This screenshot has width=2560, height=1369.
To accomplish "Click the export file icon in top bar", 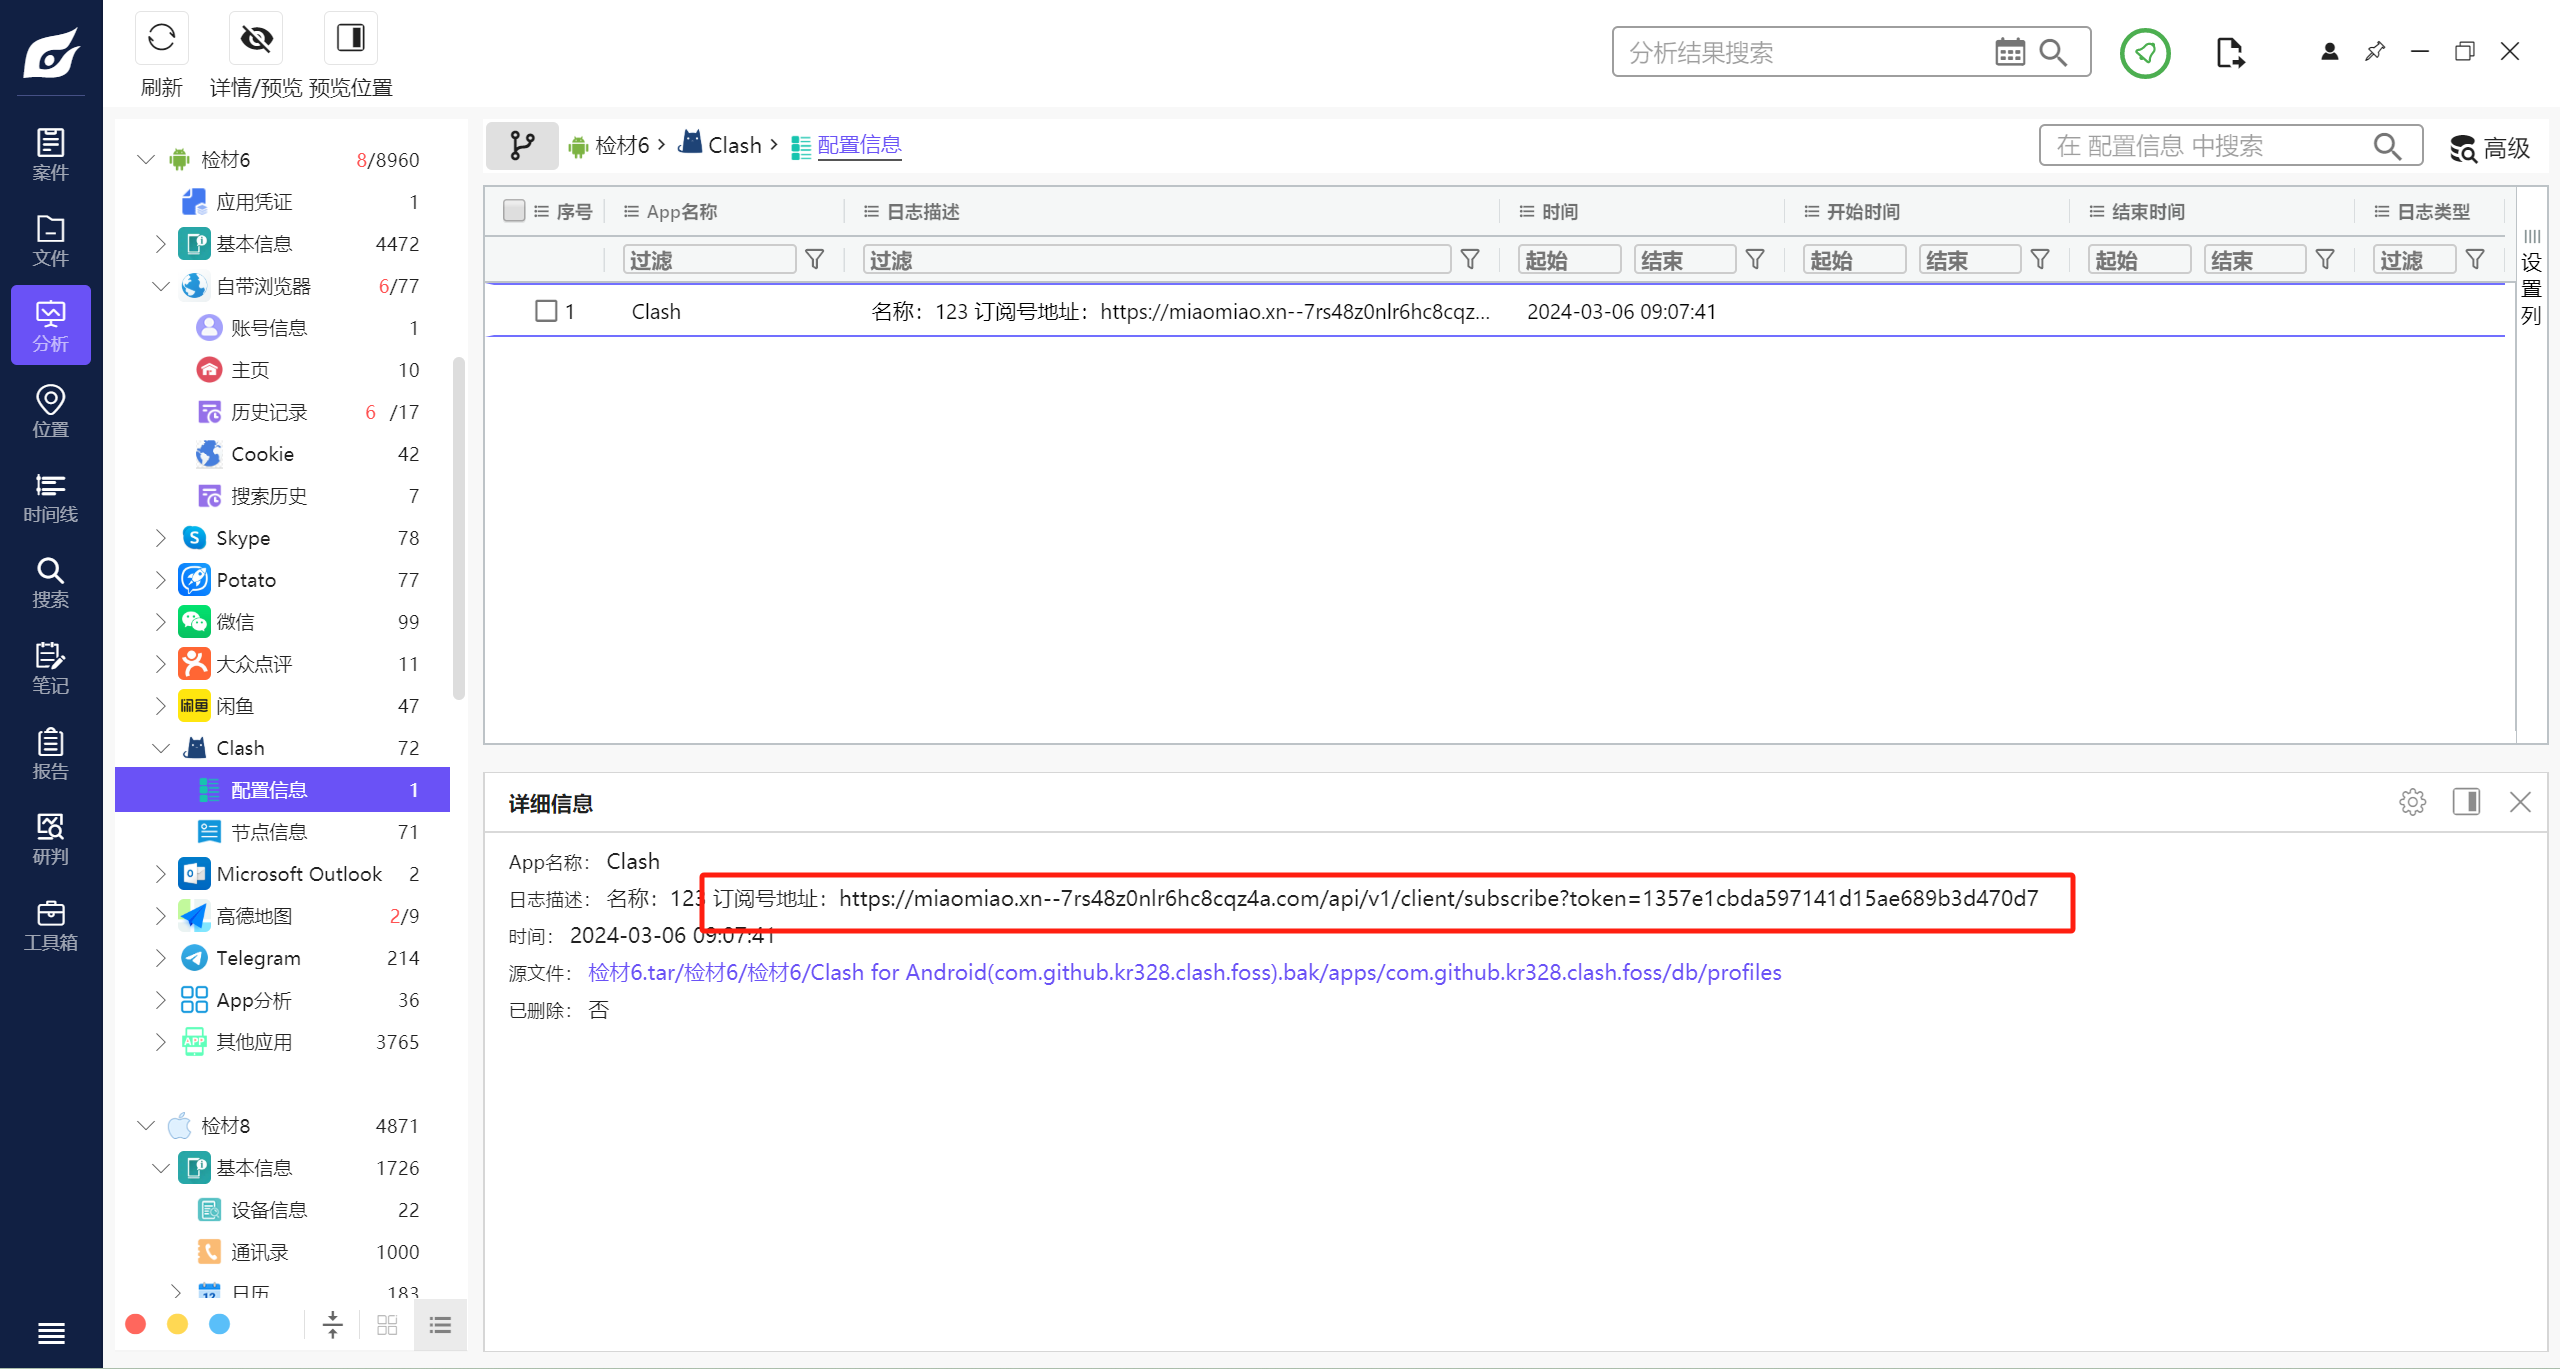I will [x=2229, y=52].
